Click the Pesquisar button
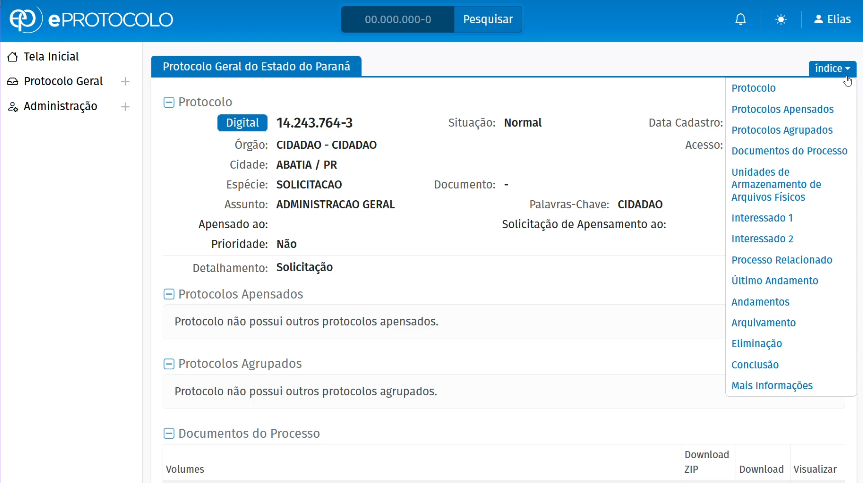The height and width of the screenshot is (483, 863). point(487,20)
